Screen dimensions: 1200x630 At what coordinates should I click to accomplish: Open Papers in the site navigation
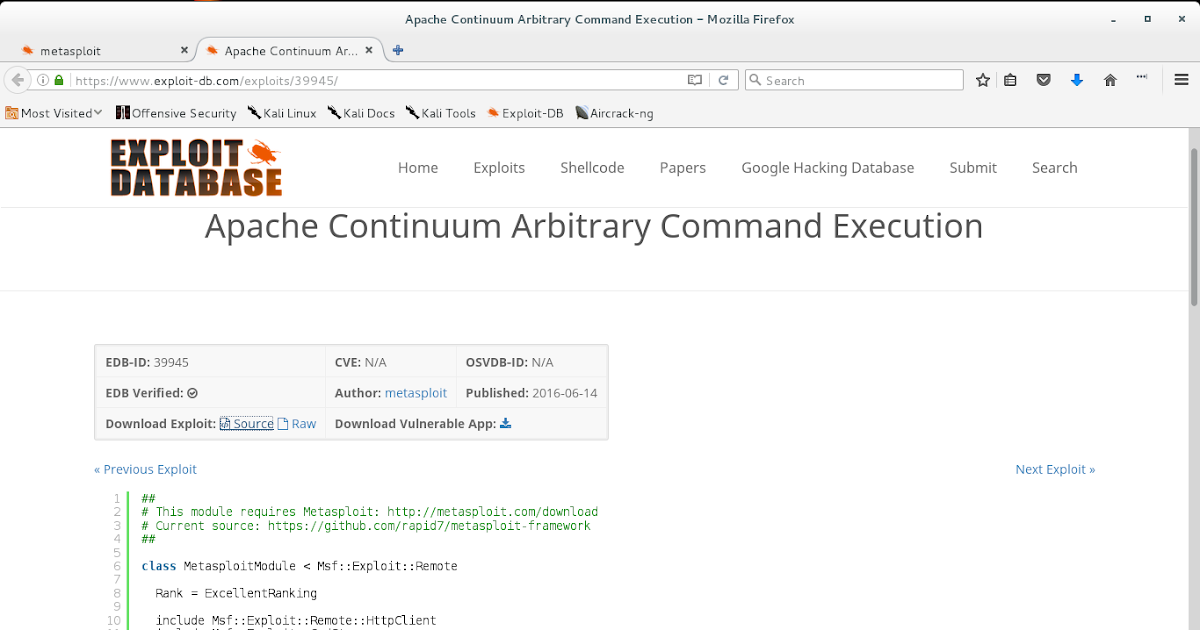(683, 168)
